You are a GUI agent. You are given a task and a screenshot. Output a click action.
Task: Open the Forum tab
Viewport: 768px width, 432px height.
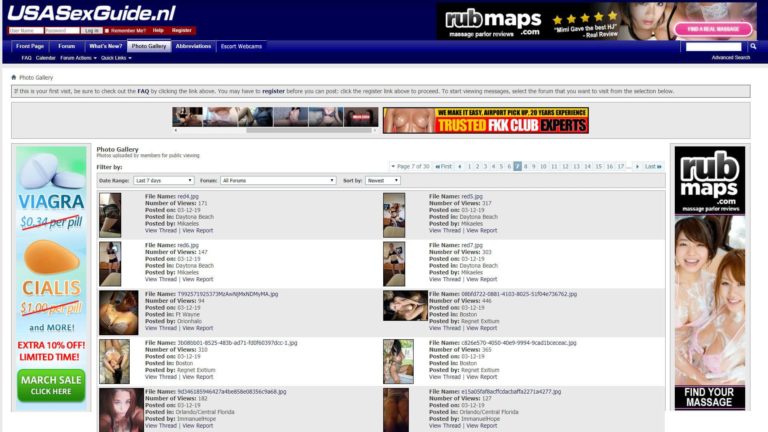pyautogui.click(x=67, y=46)
